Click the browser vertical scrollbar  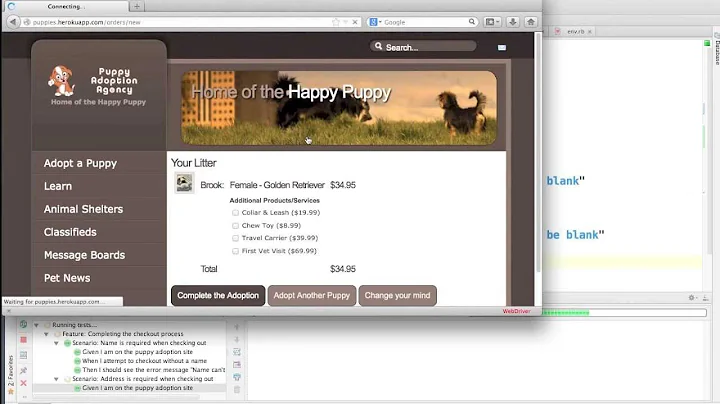538,152
